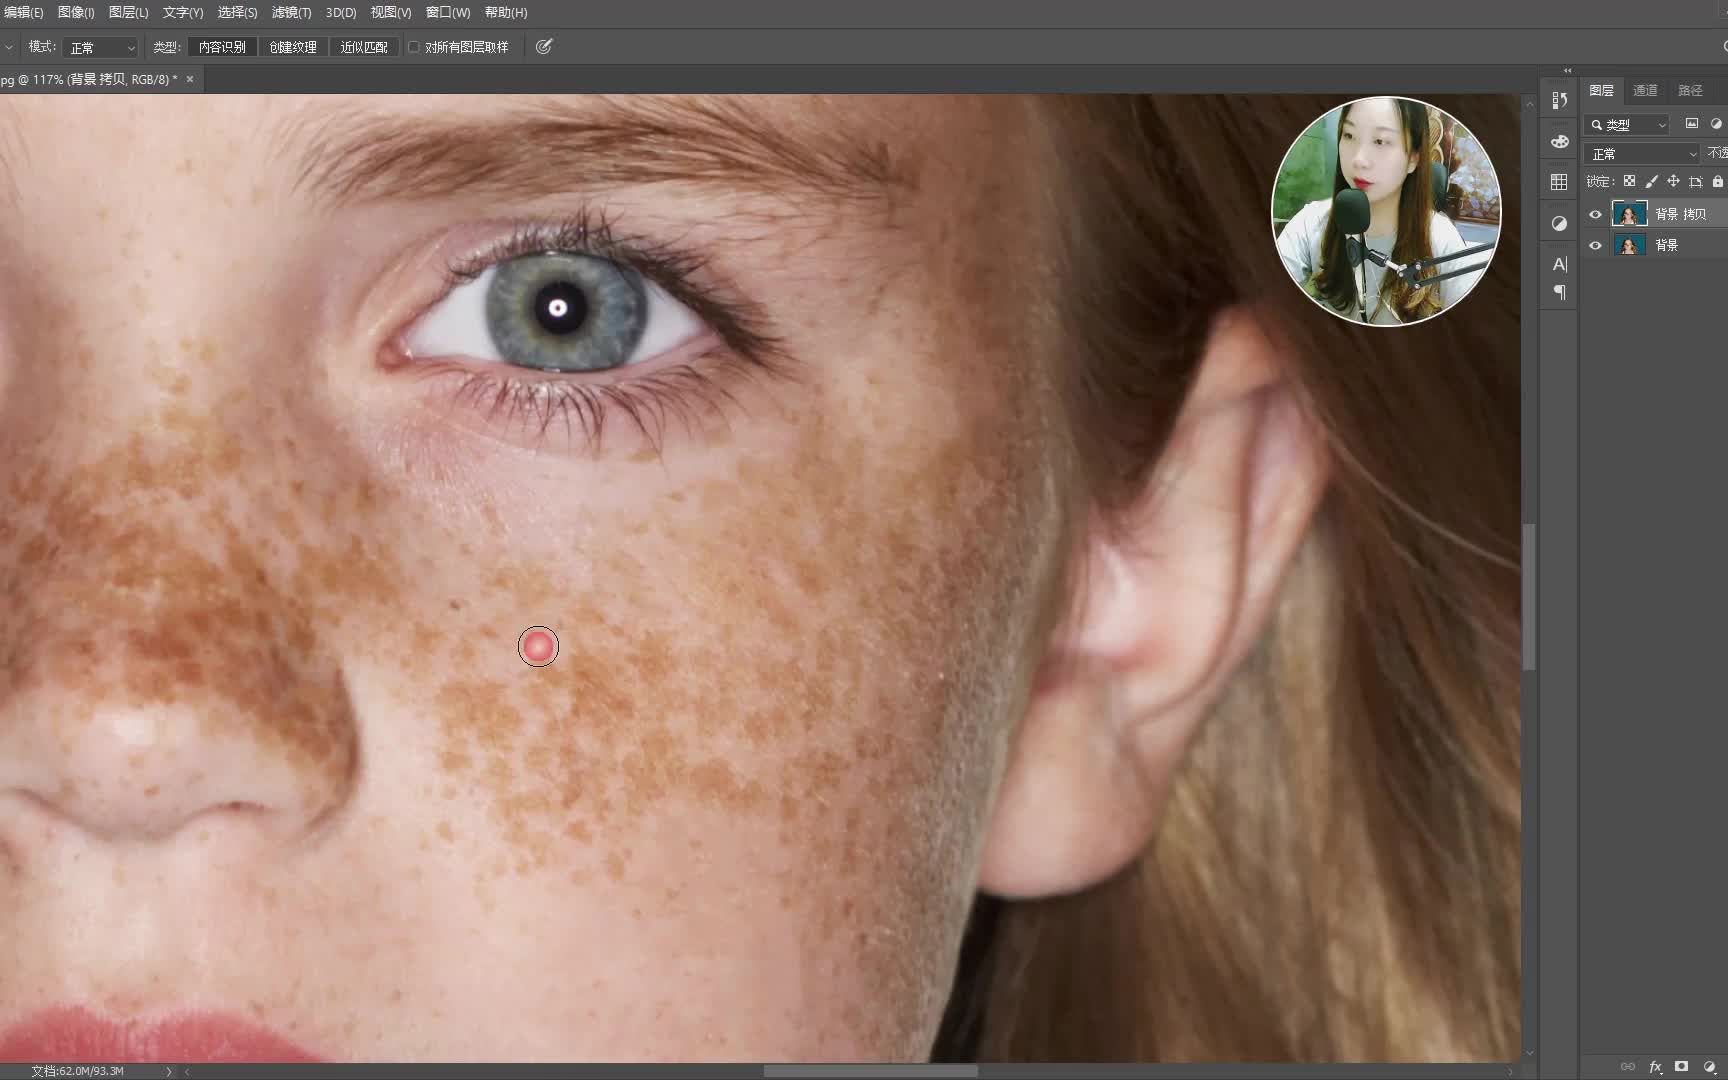Select the document tab at 117%
1728x1080 pixels.
tap(90, 79)
